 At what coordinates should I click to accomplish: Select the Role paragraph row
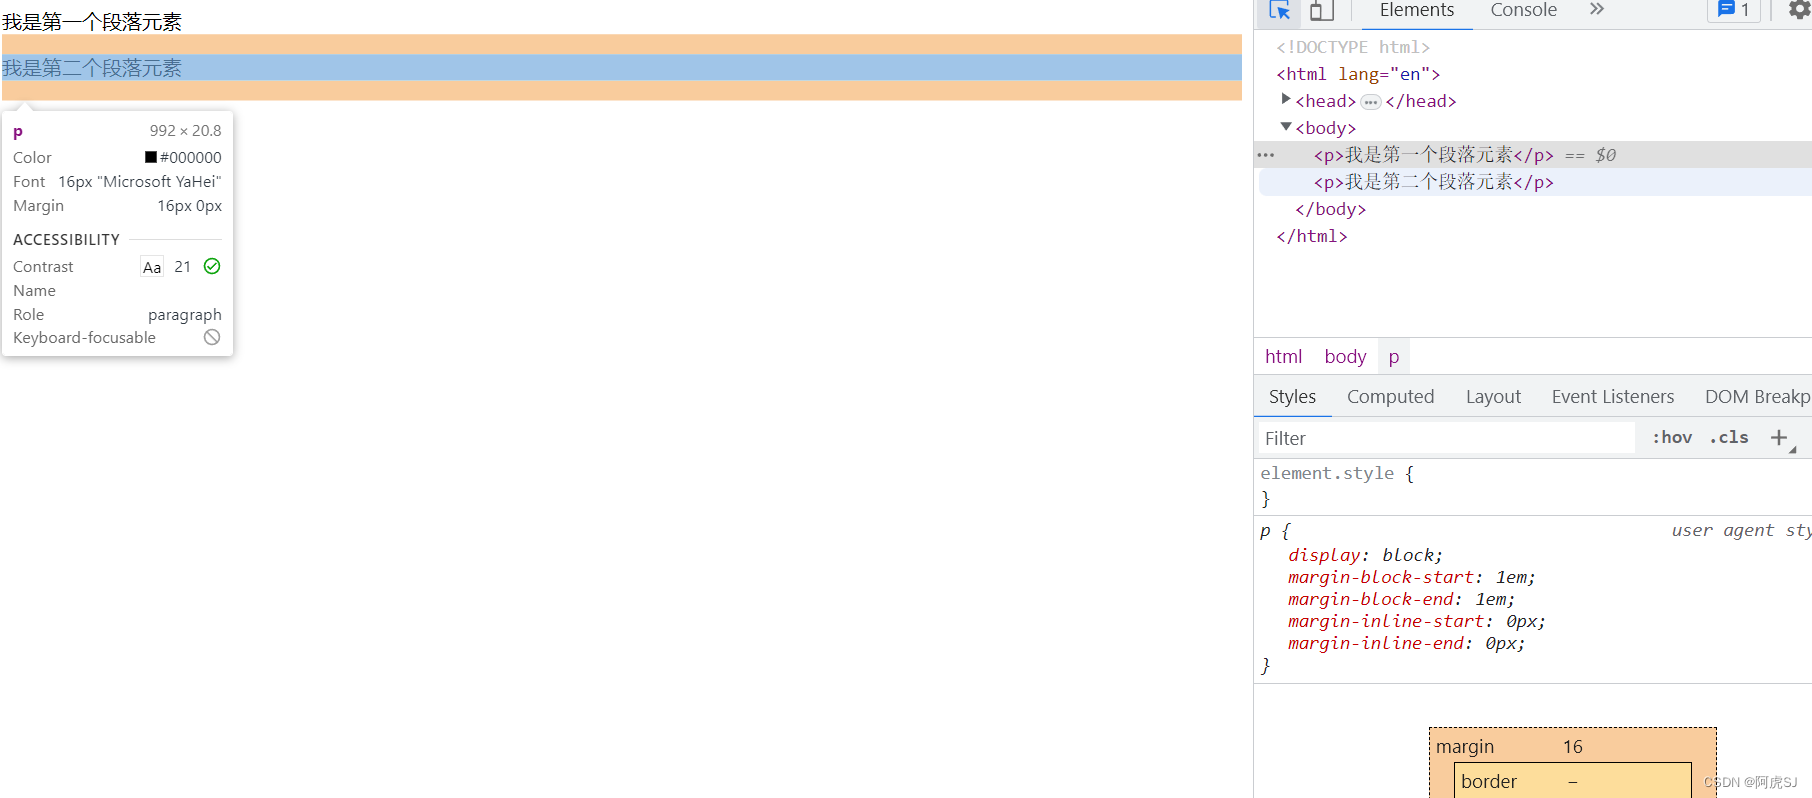(117, 314)
